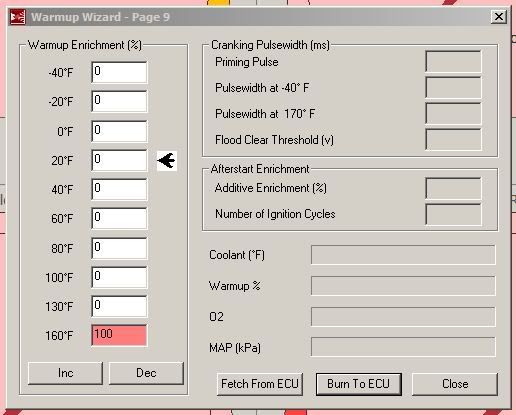The image size is (516, 415).
Task: Select the -40°F warmup enrichment field
Action: click(119, 72)
